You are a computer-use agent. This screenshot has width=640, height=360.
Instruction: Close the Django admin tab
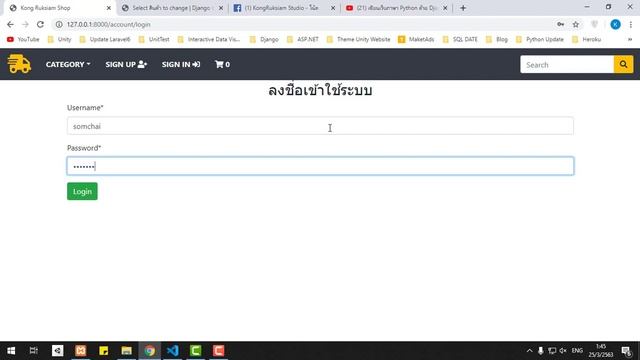click(x=221, y=8)
